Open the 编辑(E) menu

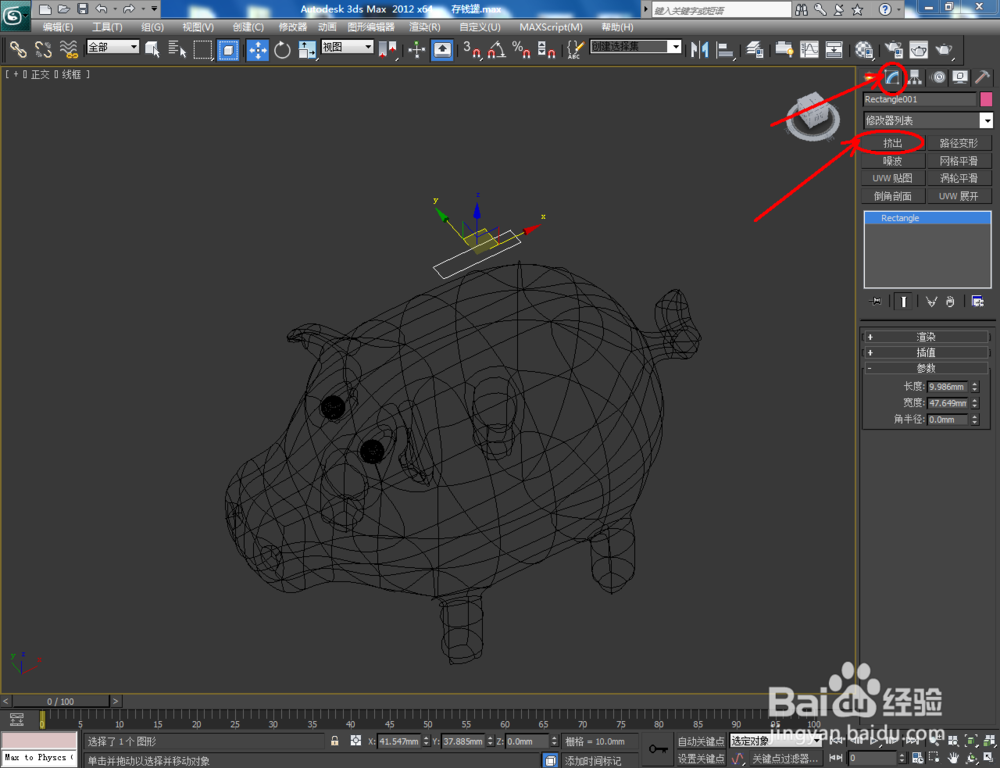[x=58, y=27]
